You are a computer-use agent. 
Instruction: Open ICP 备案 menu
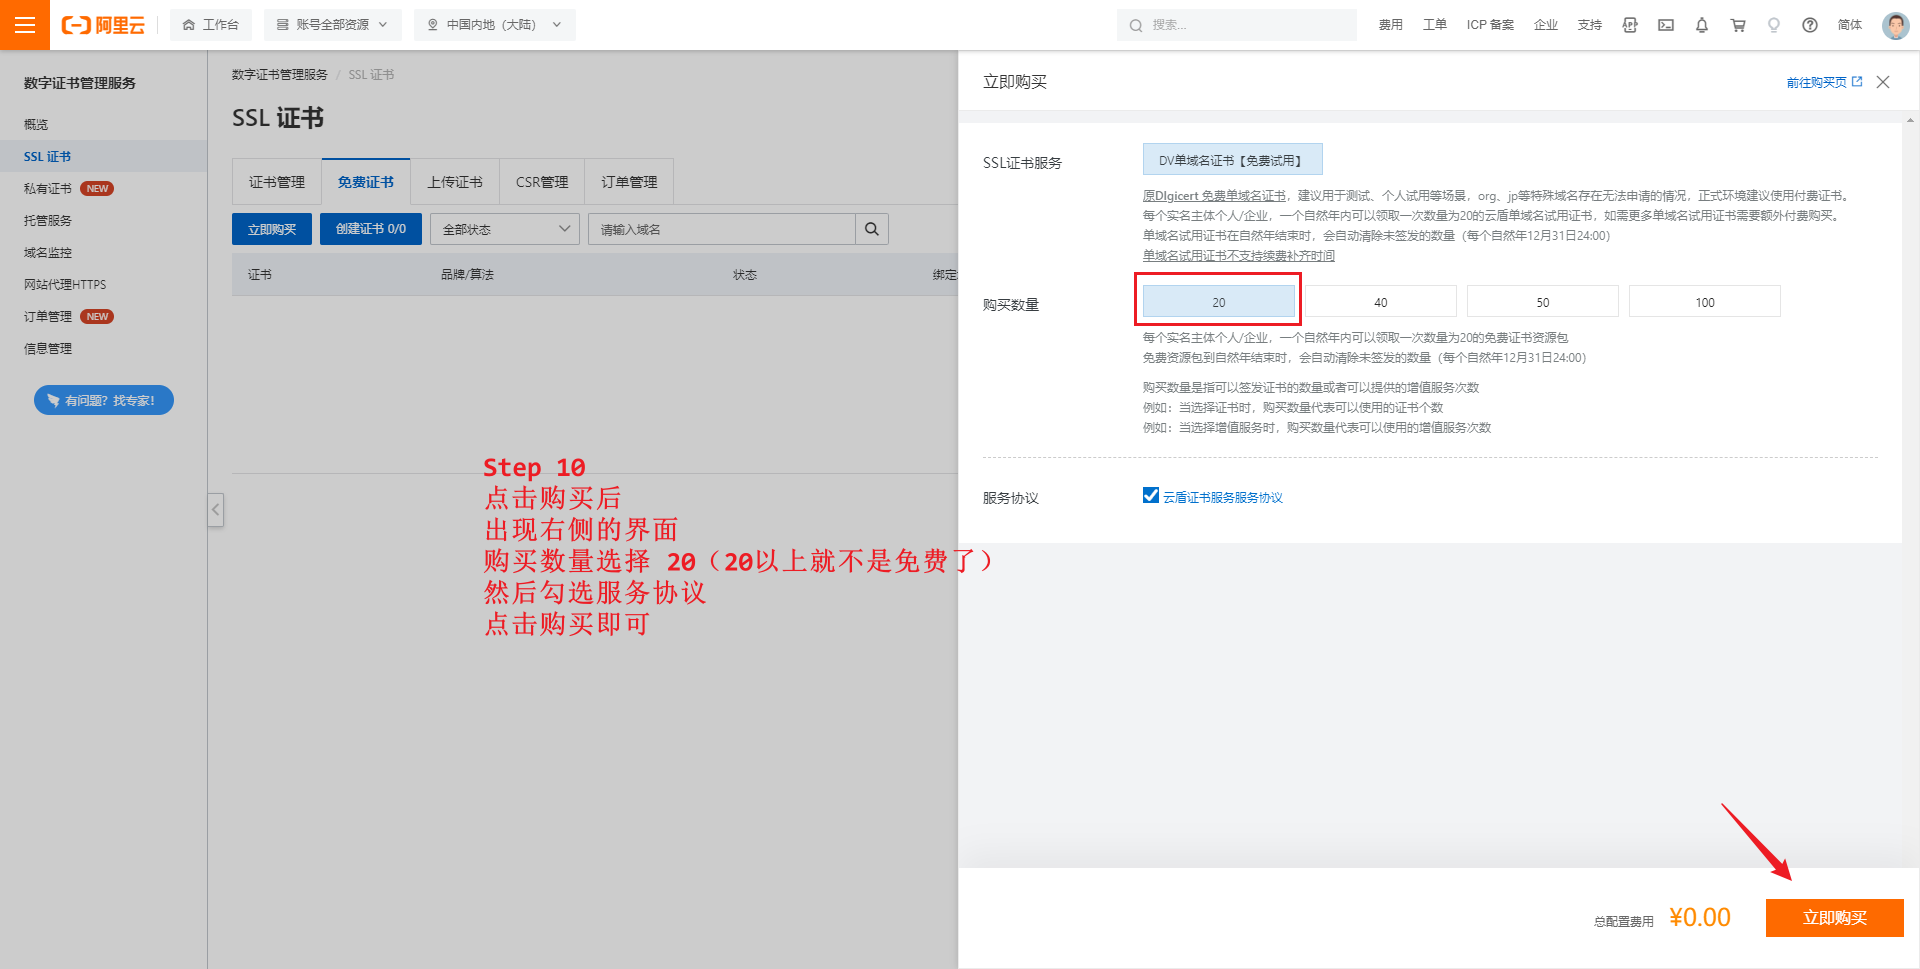point(1490,25)
